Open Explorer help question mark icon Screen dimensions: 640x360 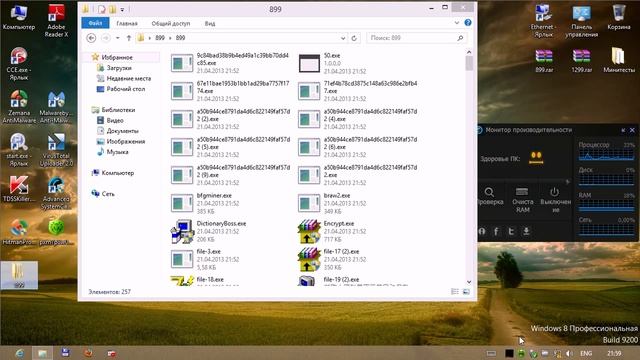point(468,23)
